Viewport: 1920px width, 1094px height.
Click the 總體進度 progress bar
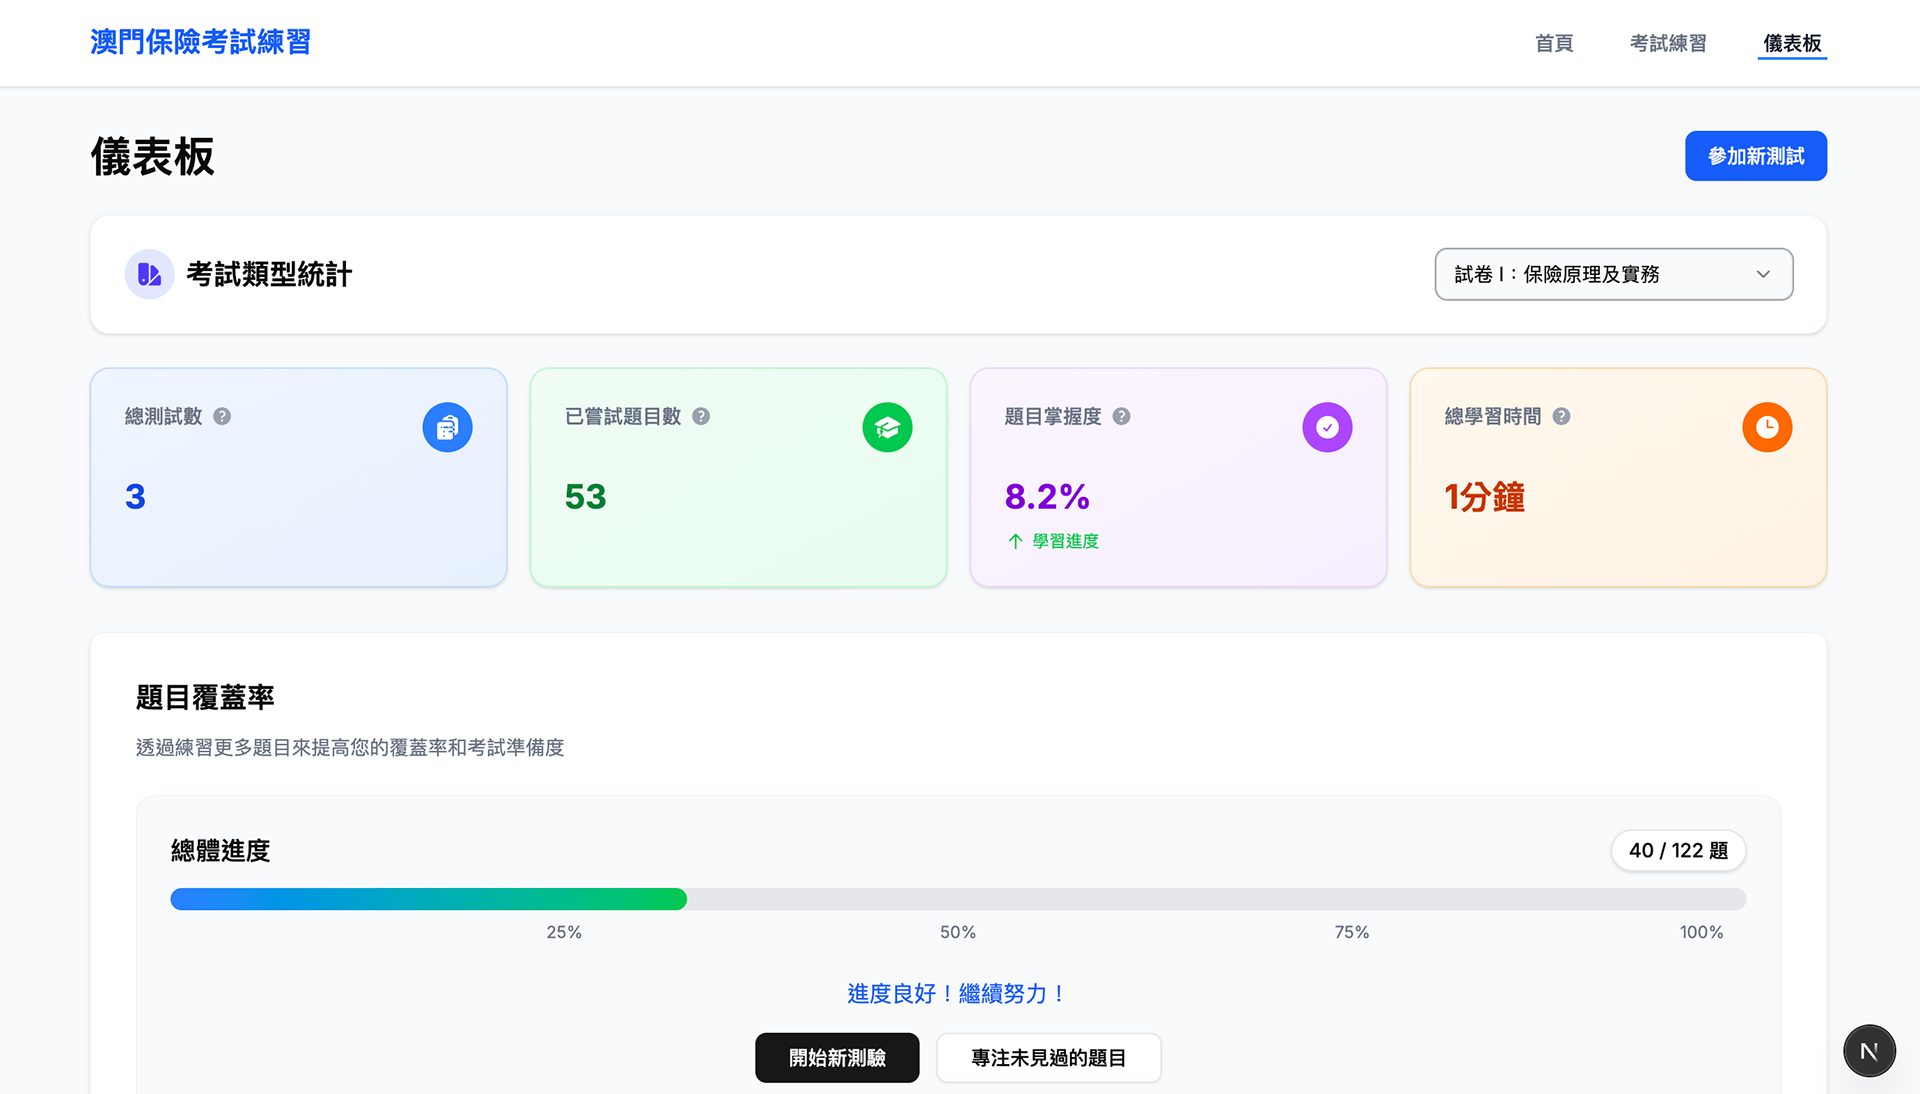pyautogui.click(x=957, y=899)
